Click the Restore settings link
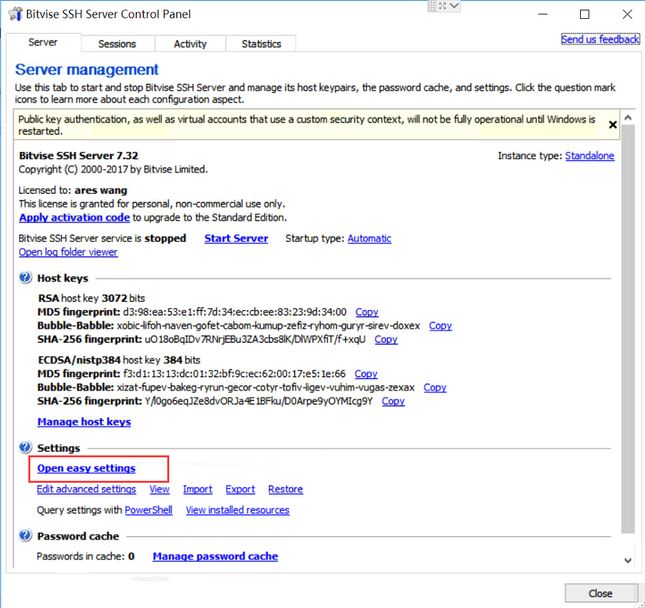This screenshot has width=645, height=608. [285, 490]
